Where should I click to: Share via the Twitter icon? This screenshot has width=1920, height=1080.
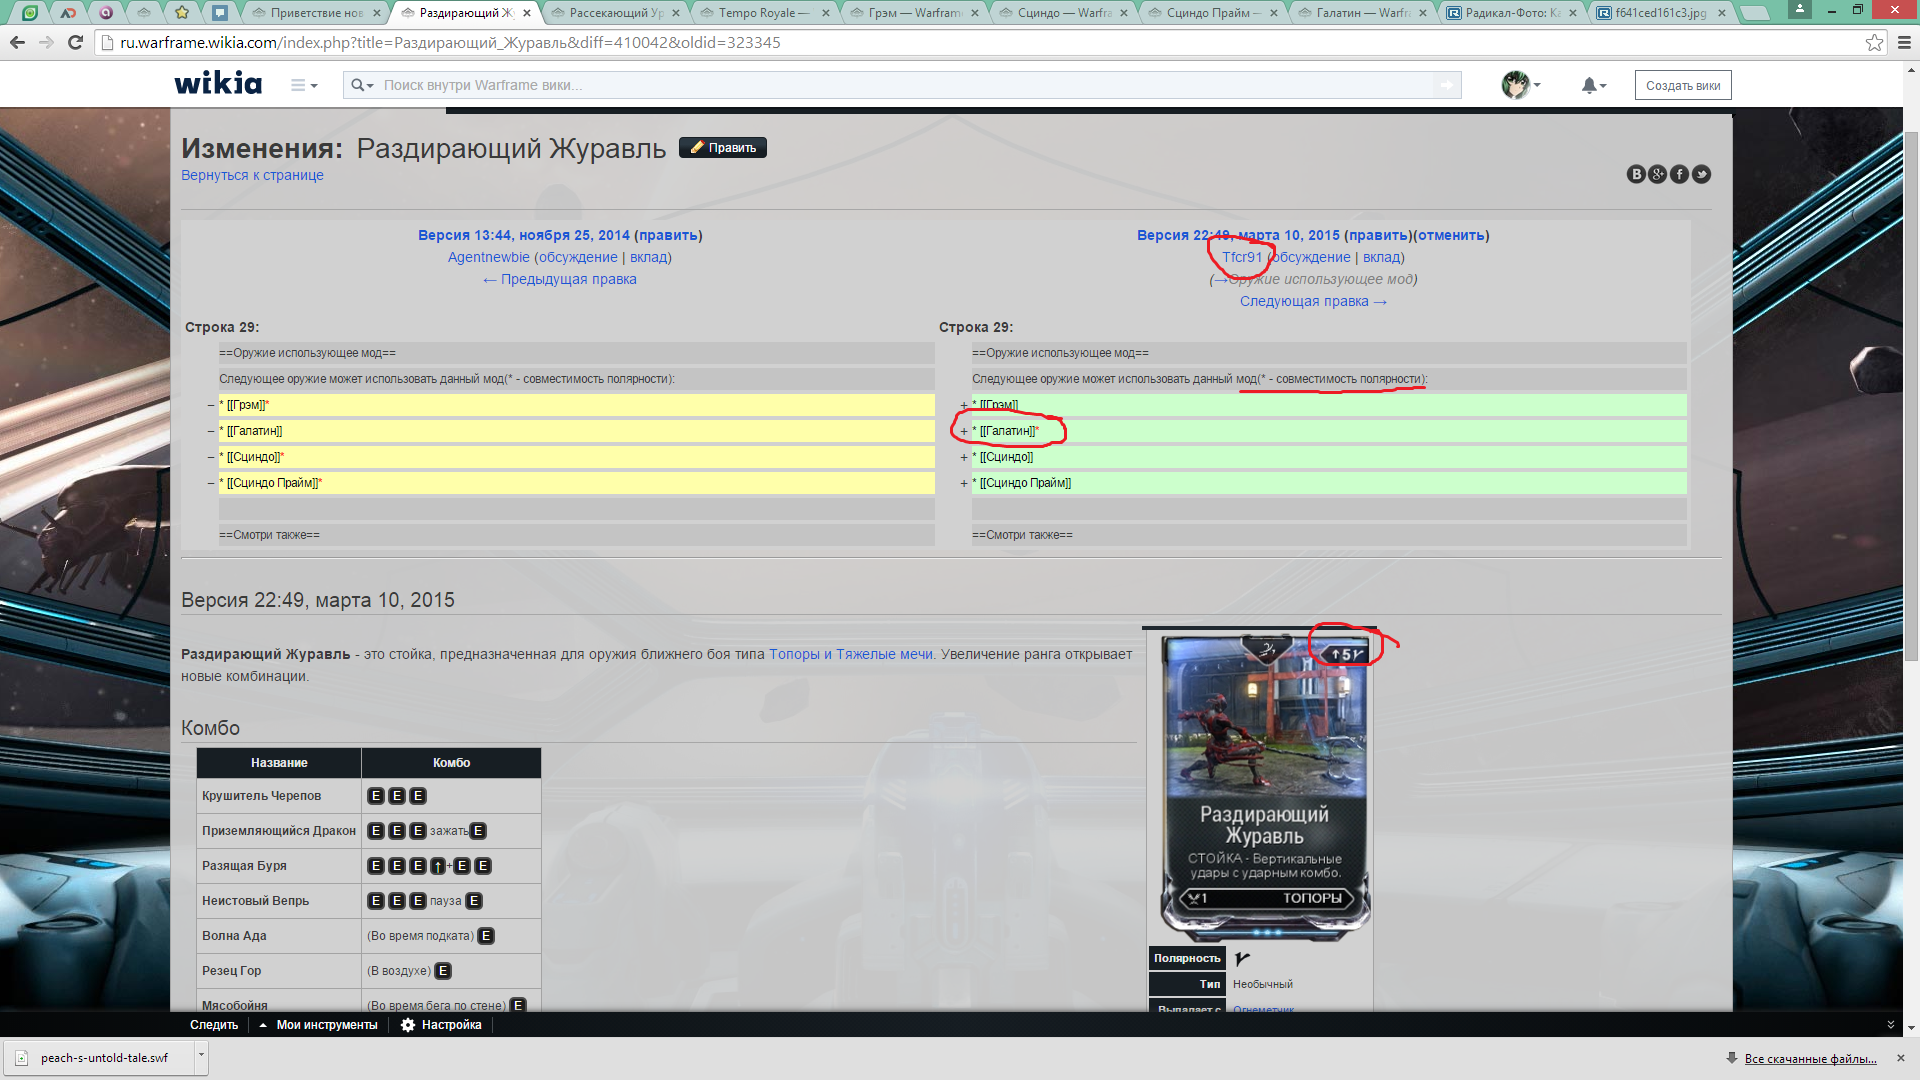click(x=1702, y=174)
